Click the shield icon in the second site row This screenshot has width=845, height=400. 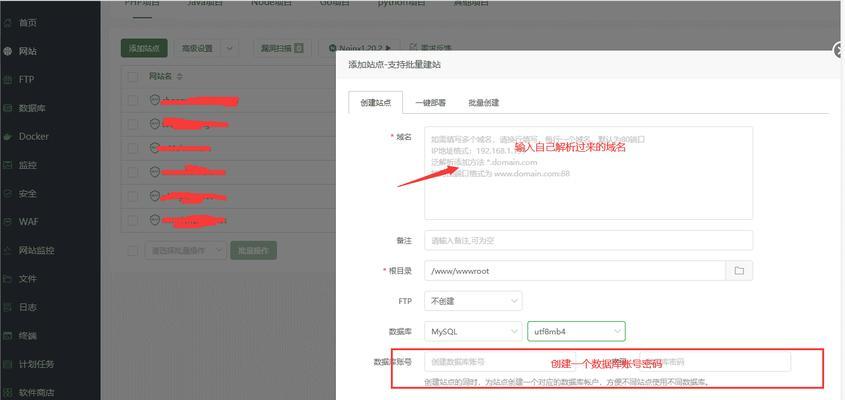[x=155, y=123]
